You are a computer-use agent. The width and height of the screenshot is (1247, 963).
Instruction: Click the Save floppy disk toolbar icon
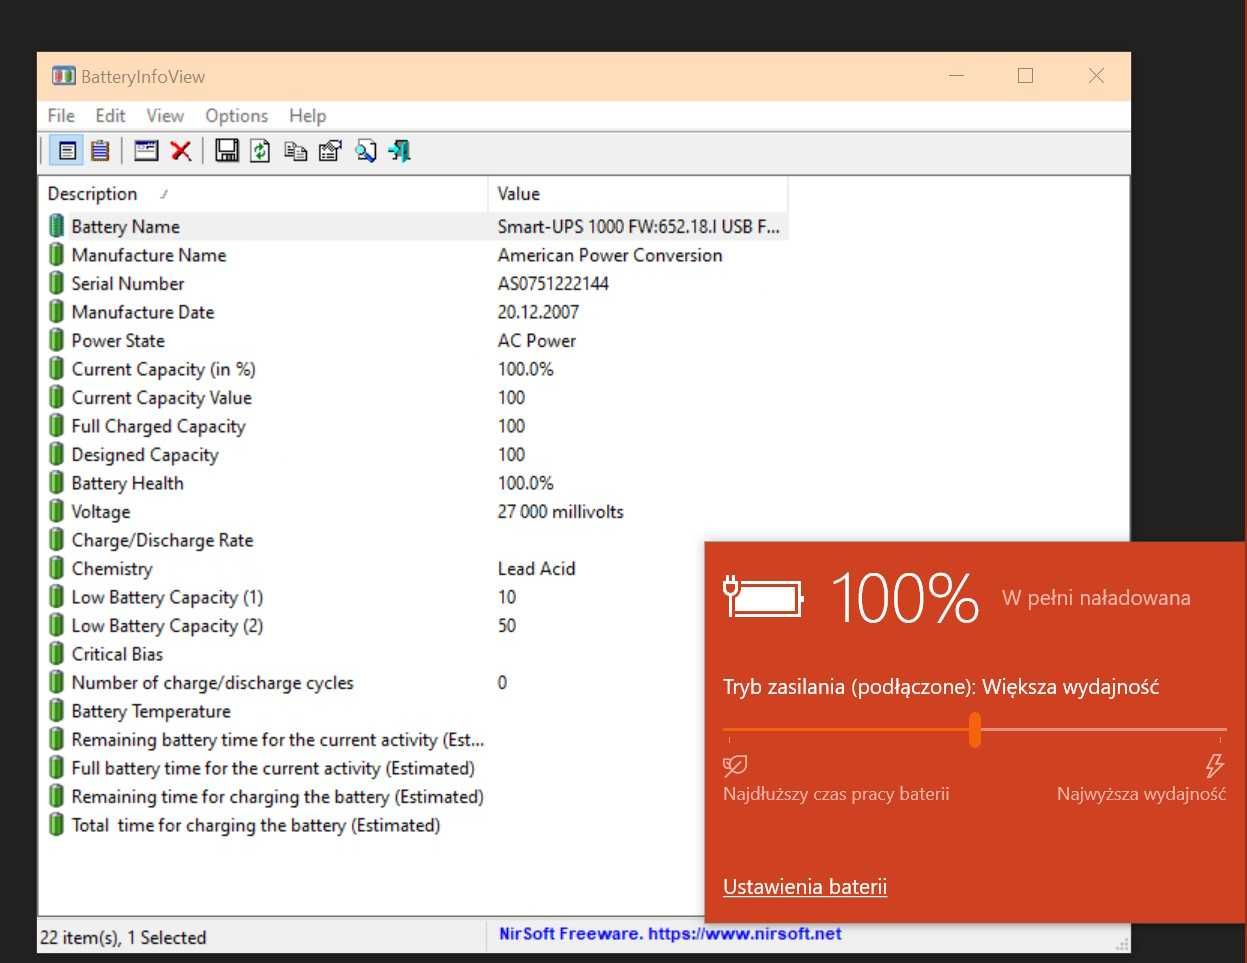tap(227, 151)
